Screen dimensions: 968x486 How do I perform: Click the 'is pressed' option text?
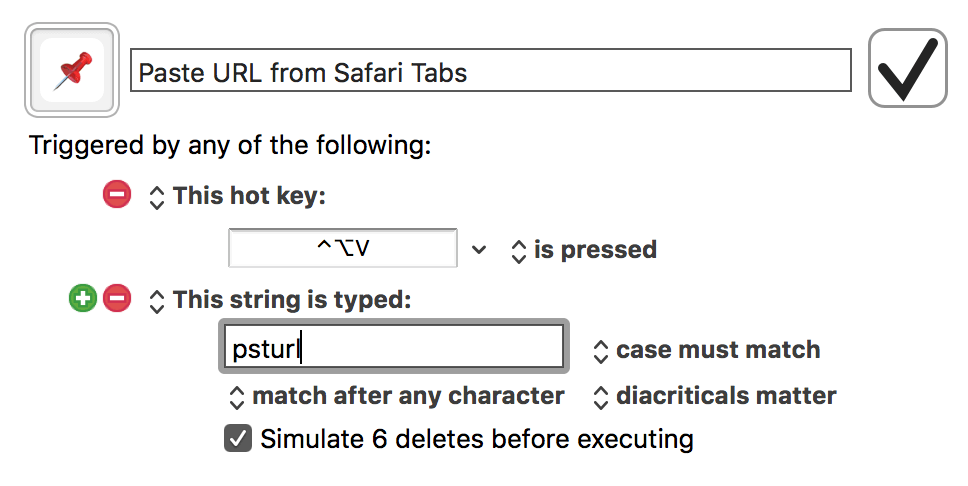(594, 249)
